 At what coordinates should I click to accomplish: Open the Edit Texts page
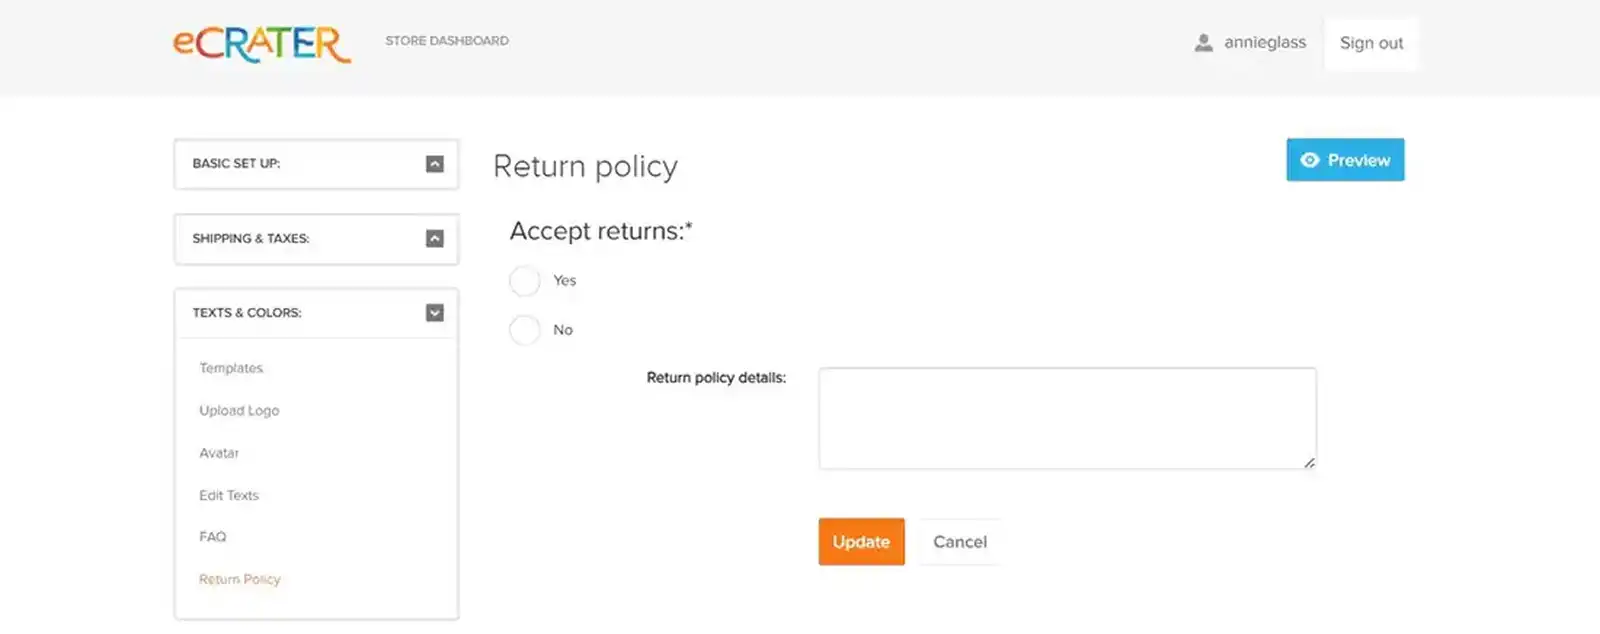(x=229, y=495)
